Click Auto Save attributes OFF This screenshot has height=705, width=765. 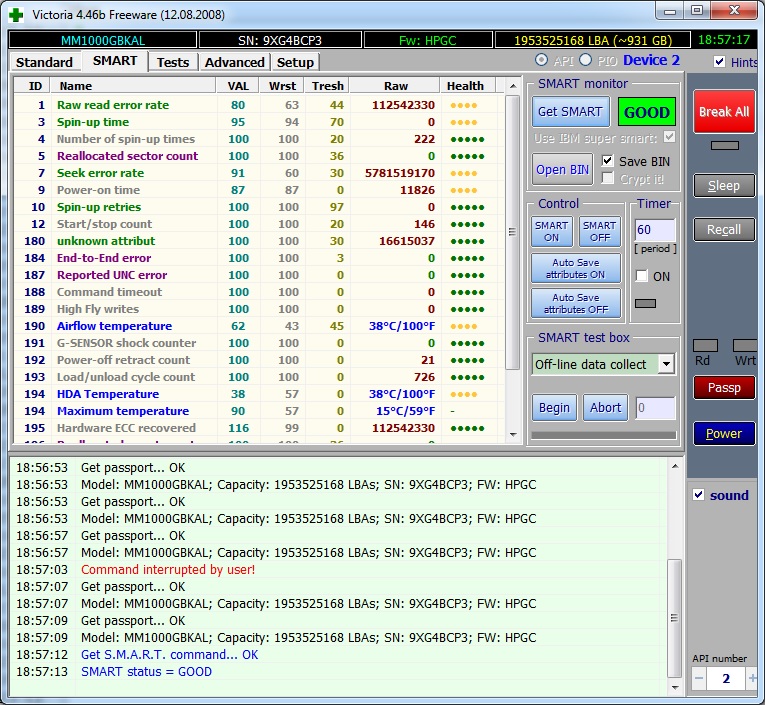pos(576,303)
